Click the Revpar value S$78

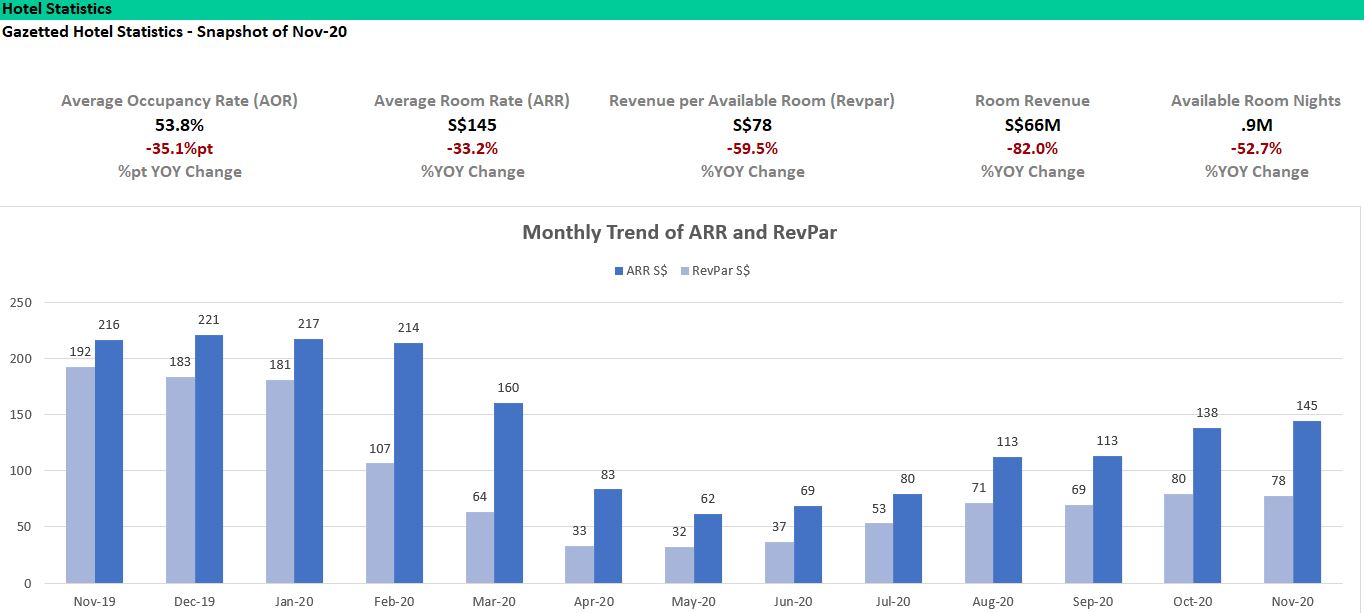point(752,125)
